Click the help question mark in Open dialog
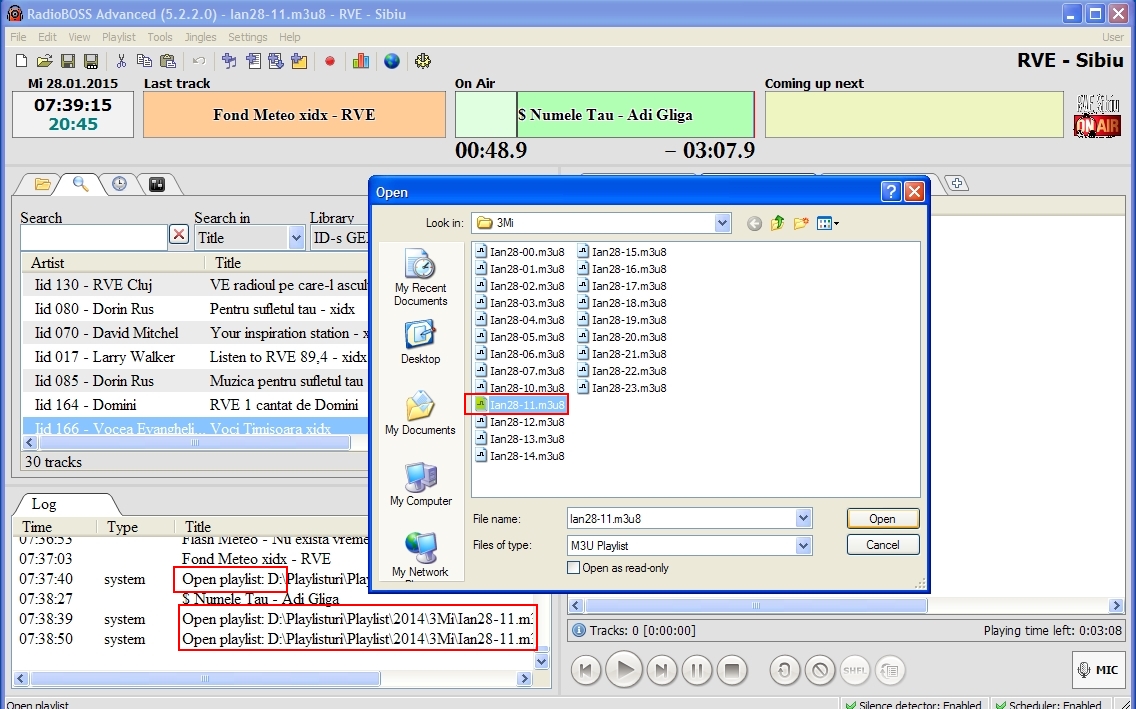Image resolution: width=1136 pixels, height=709 pixels. coord(890,191)
